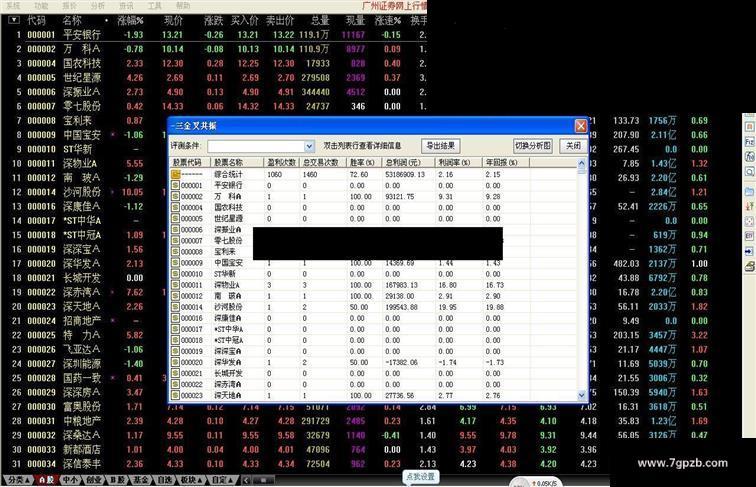Switch to the 基金 tab
The height and width of the screenshot is (487, 756).
(141, 480)
